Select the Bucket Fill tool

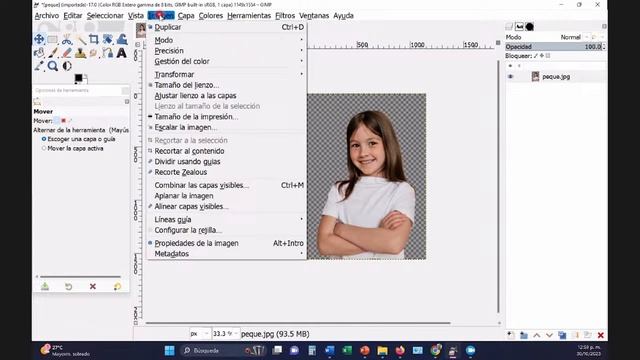[x=39, y=53]
